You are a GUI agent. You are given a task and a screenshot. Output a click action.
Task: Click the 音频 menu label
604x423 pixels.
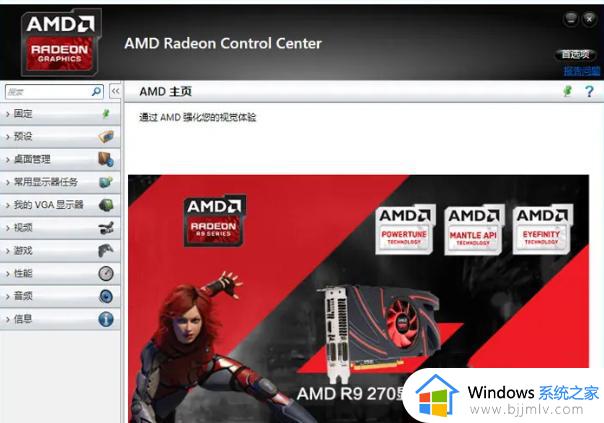point(23,296)
